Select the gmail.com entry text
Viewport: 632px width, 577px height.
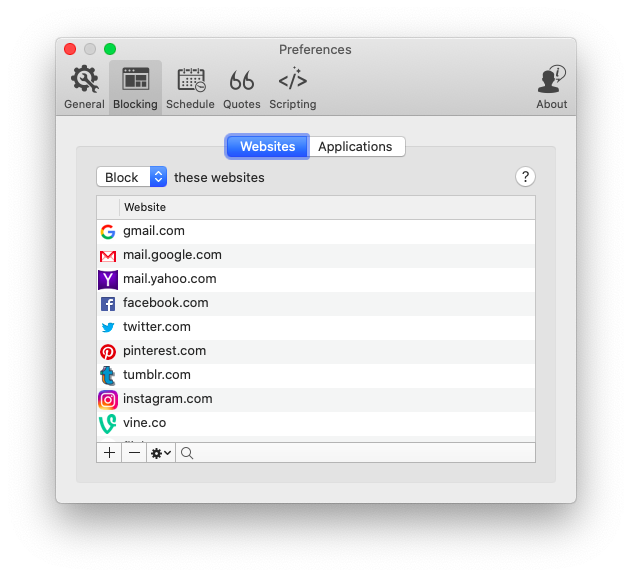pyautogui.click(x=154, y=231)
